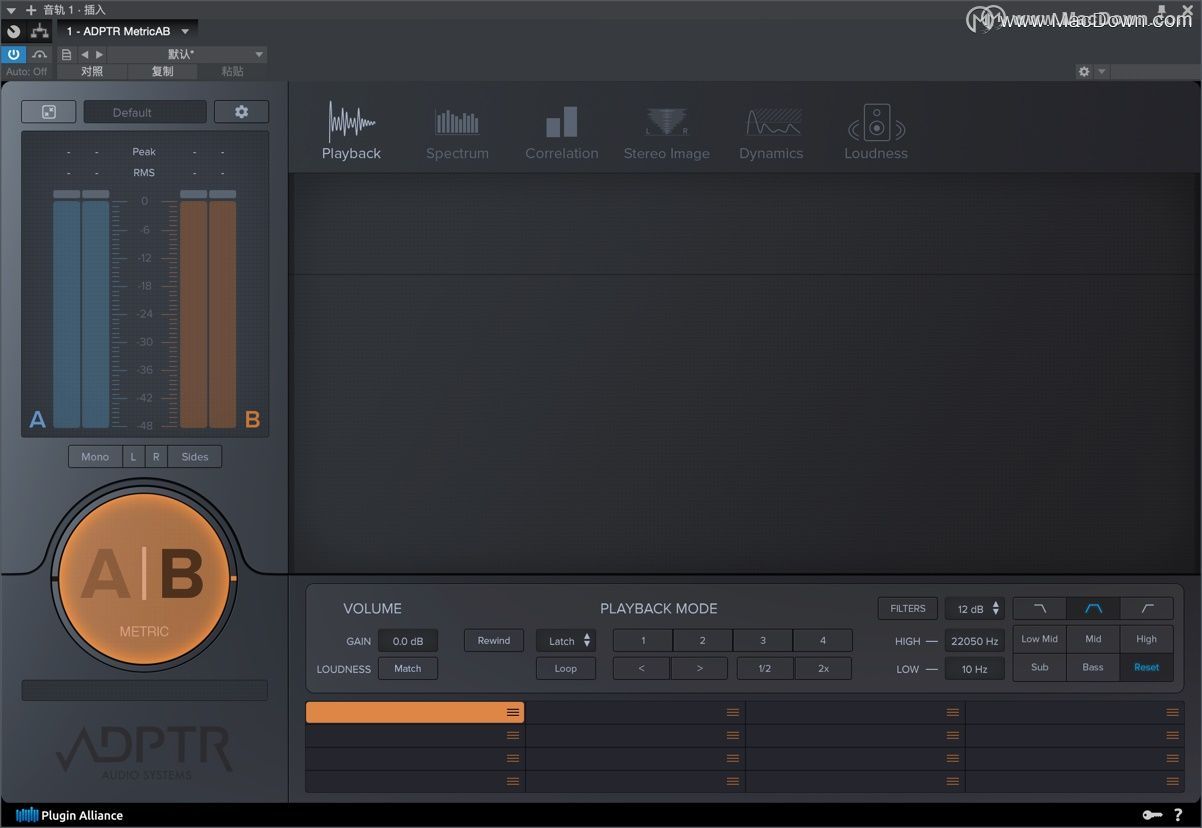Click the plus icon beside 音轨 1 · 插入
1202x828 pixels.
(30, 10)
